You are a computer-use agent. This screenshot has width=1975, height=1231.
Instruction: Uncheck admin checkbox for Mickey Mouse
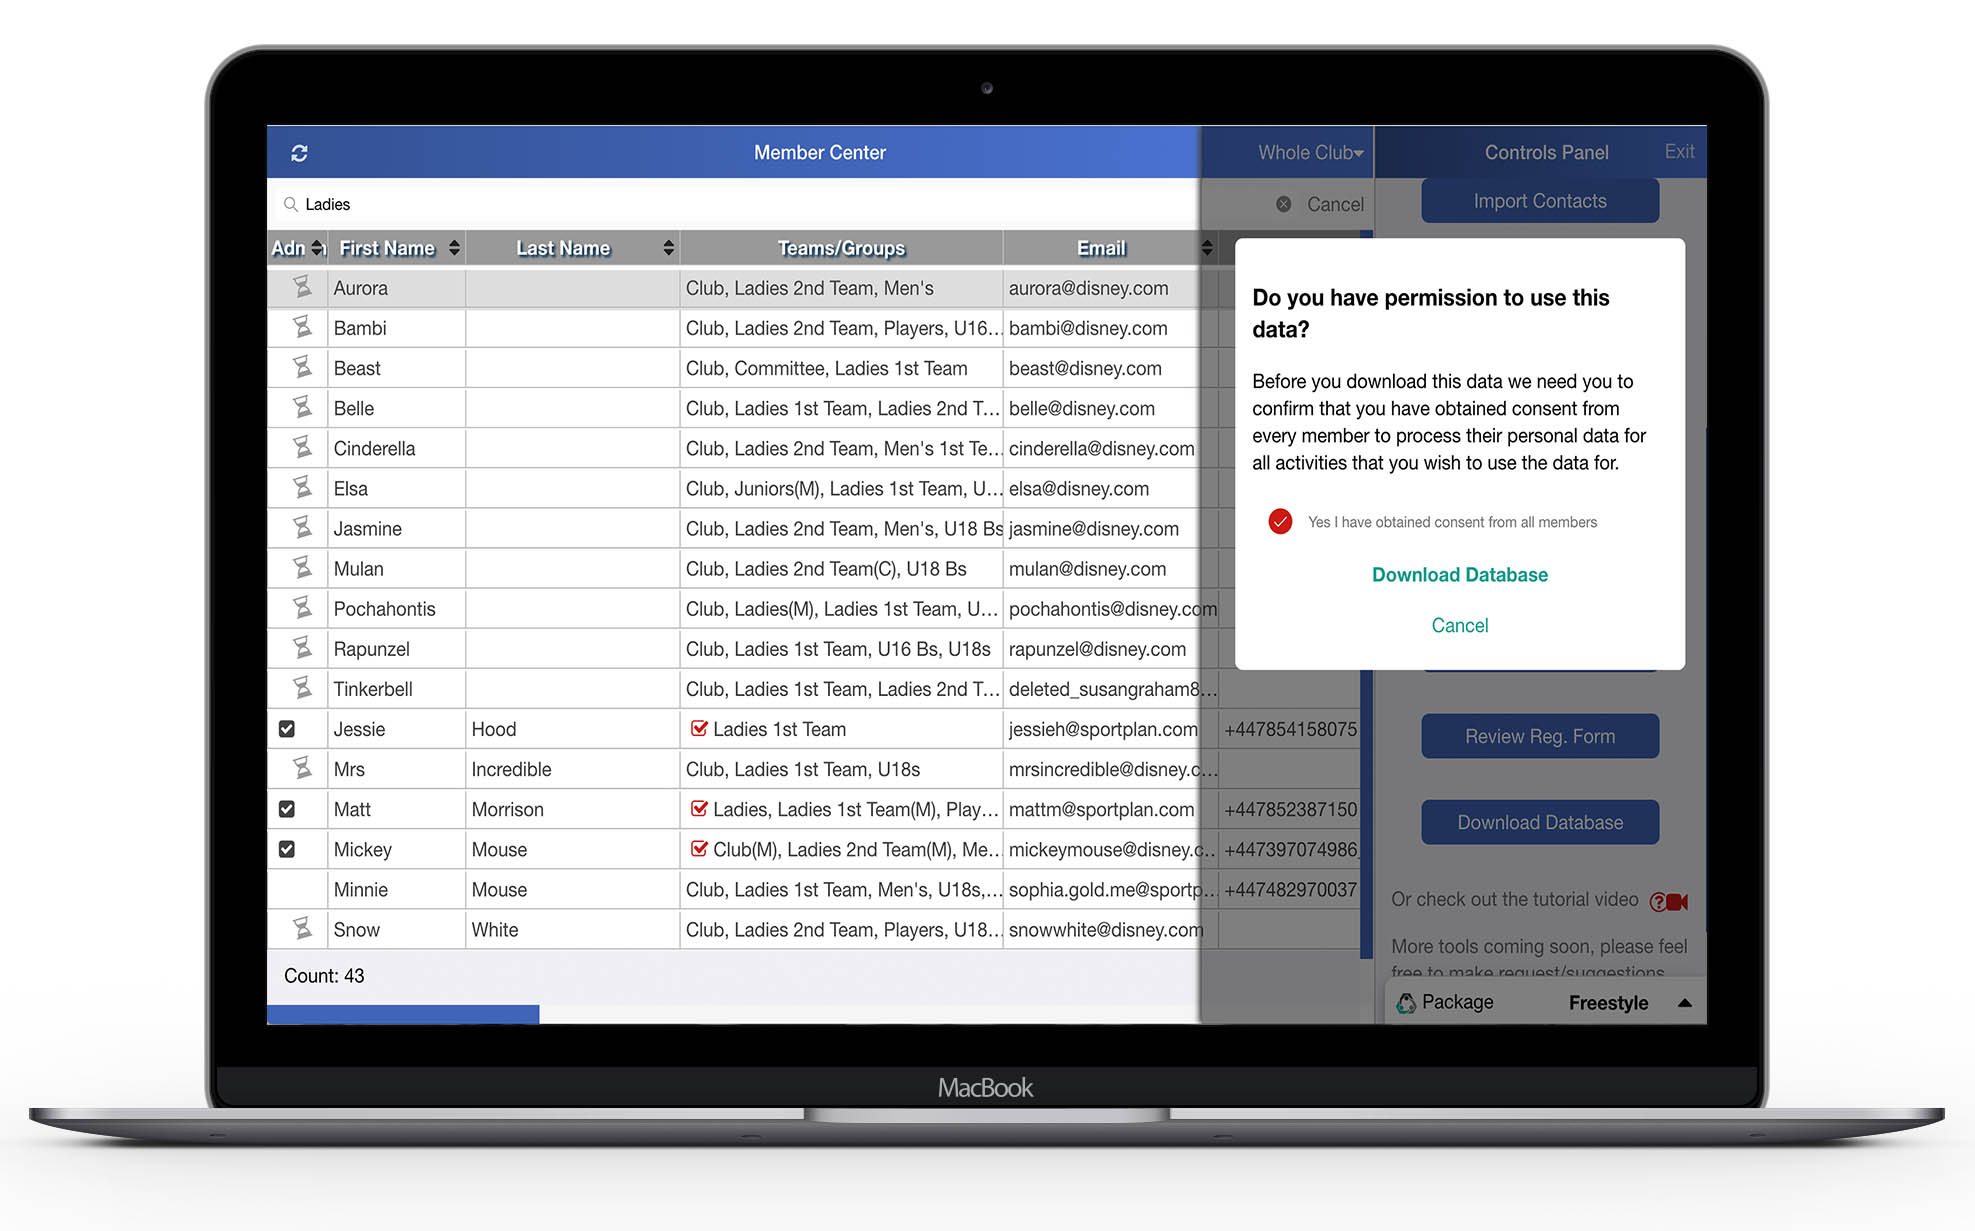287,849
